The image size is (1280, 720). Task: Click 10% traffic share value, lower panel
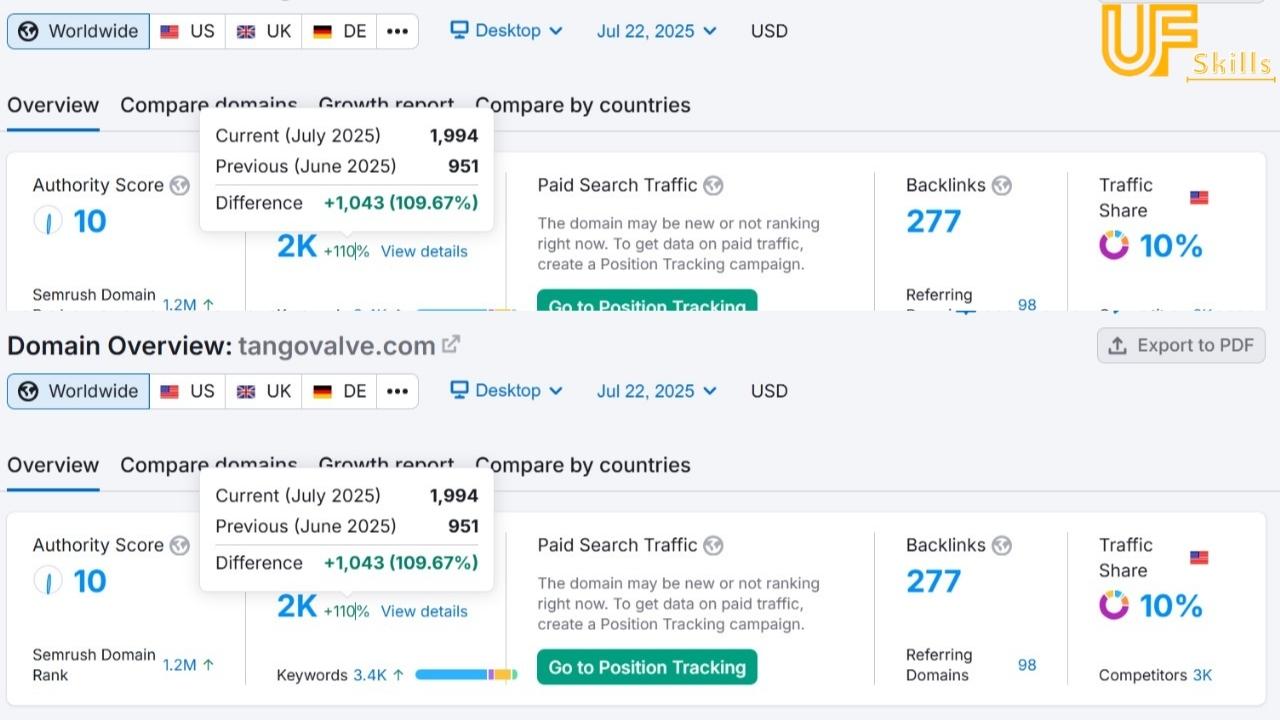click(1171, 605)
